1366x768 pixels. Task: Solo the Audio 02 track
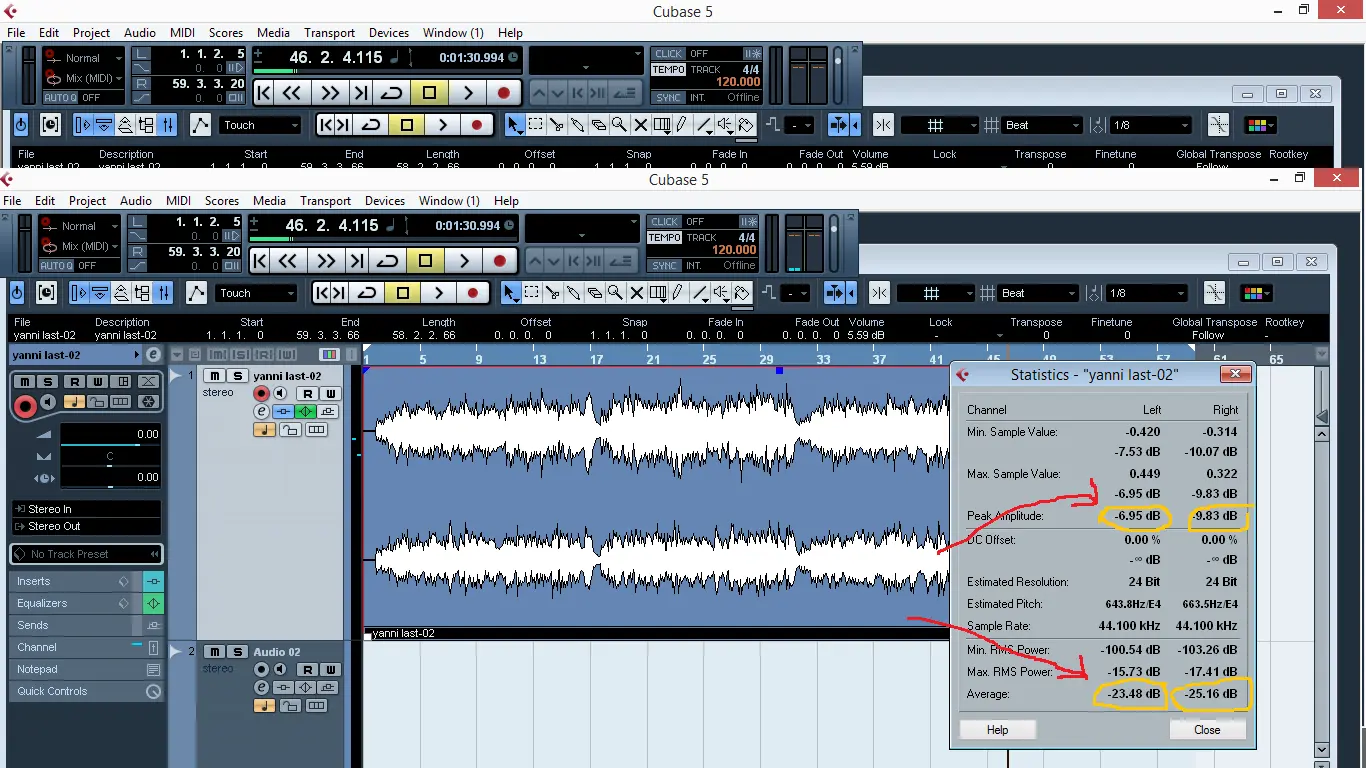pos(237,652)
